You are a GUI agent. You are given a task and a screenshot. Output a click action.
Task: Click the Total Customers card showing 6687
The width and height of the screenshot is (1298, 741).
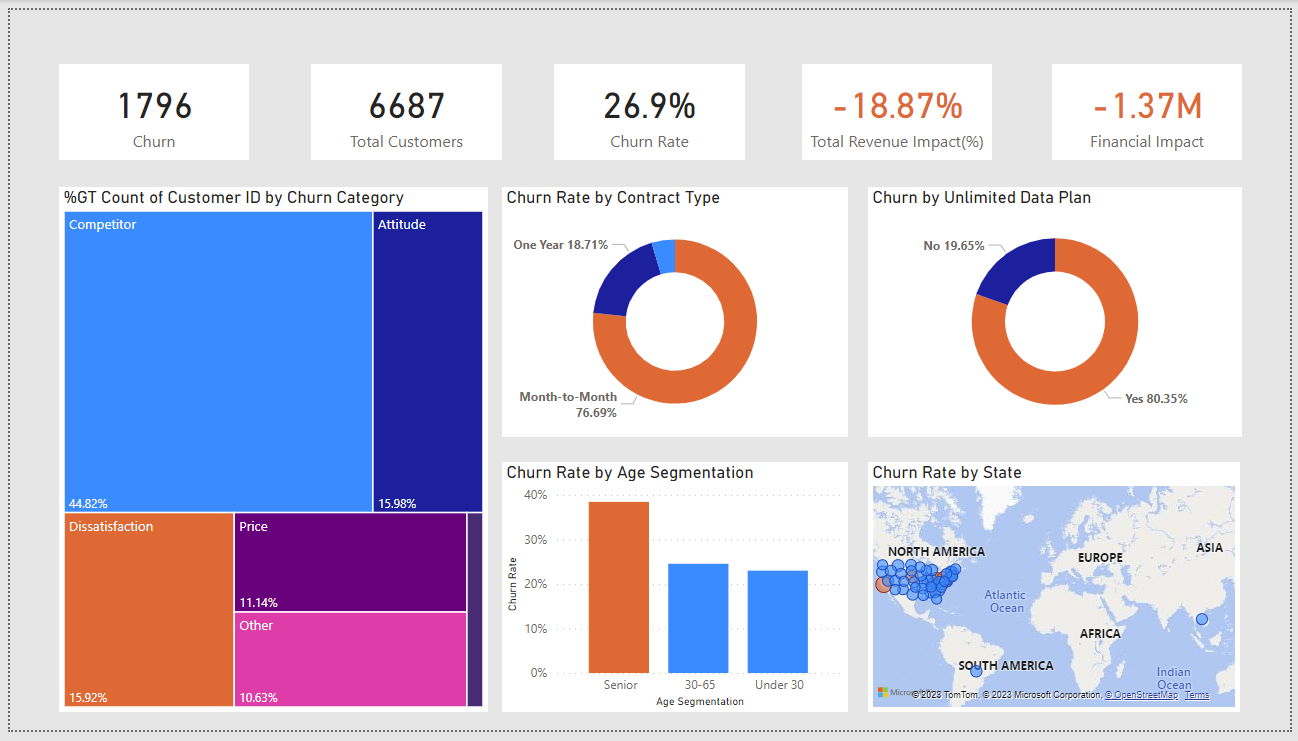[x=406, y=110]
